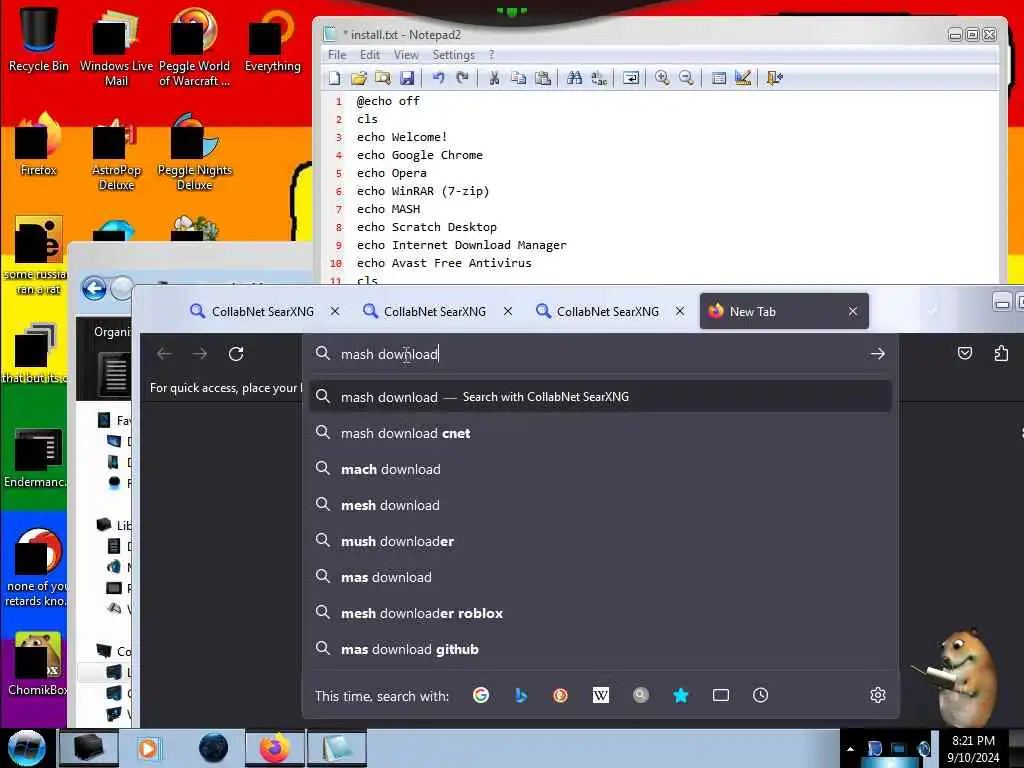Pick the 'mush downloader' suggestion

[x=600, y=541]
